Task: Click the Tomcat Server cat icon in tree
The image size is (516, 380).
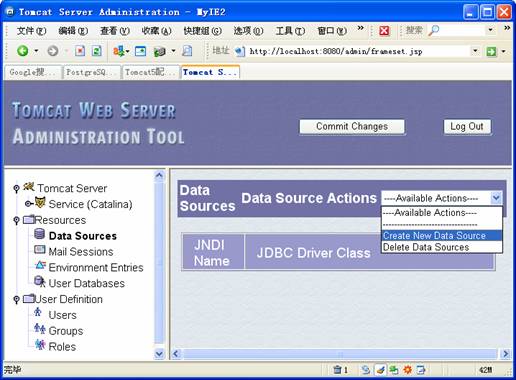Action: 29,187
